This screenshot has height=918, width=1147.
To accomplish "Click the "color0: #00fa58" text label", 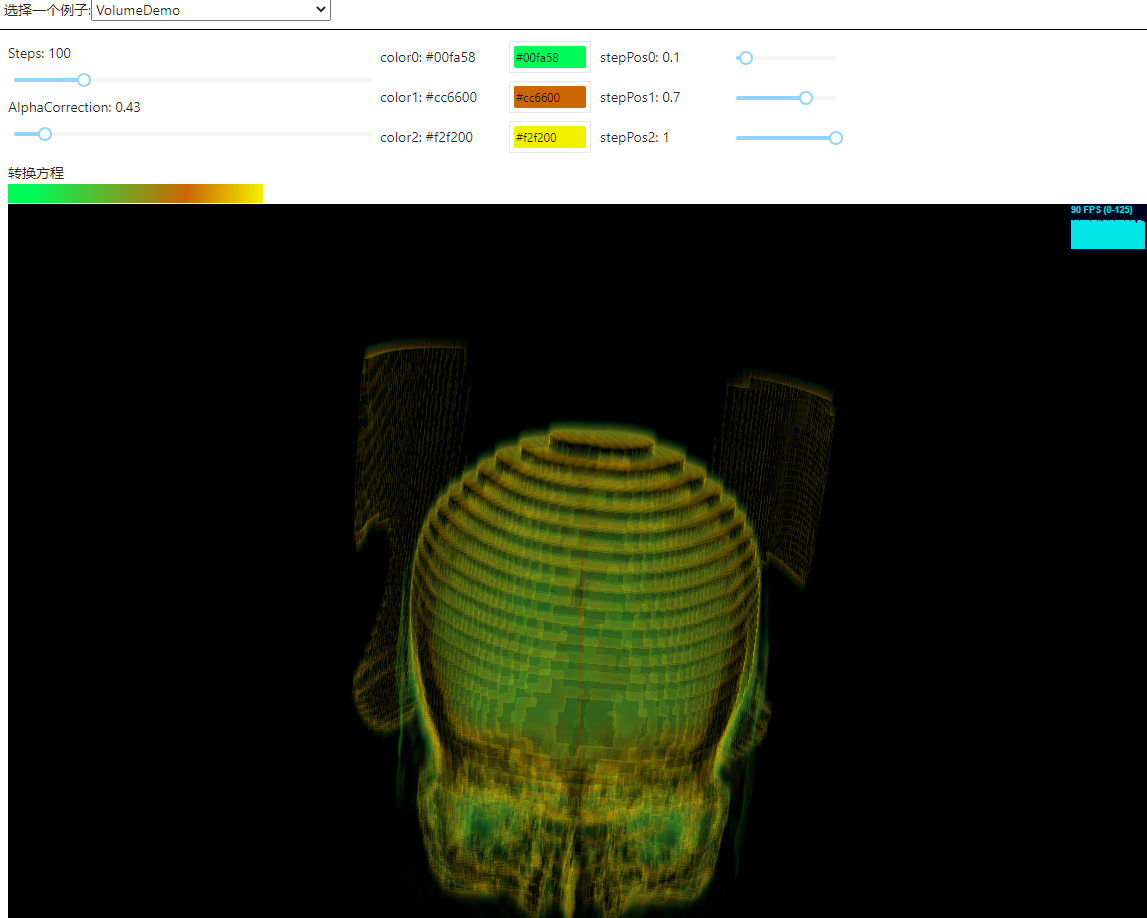I will point(428,57).
